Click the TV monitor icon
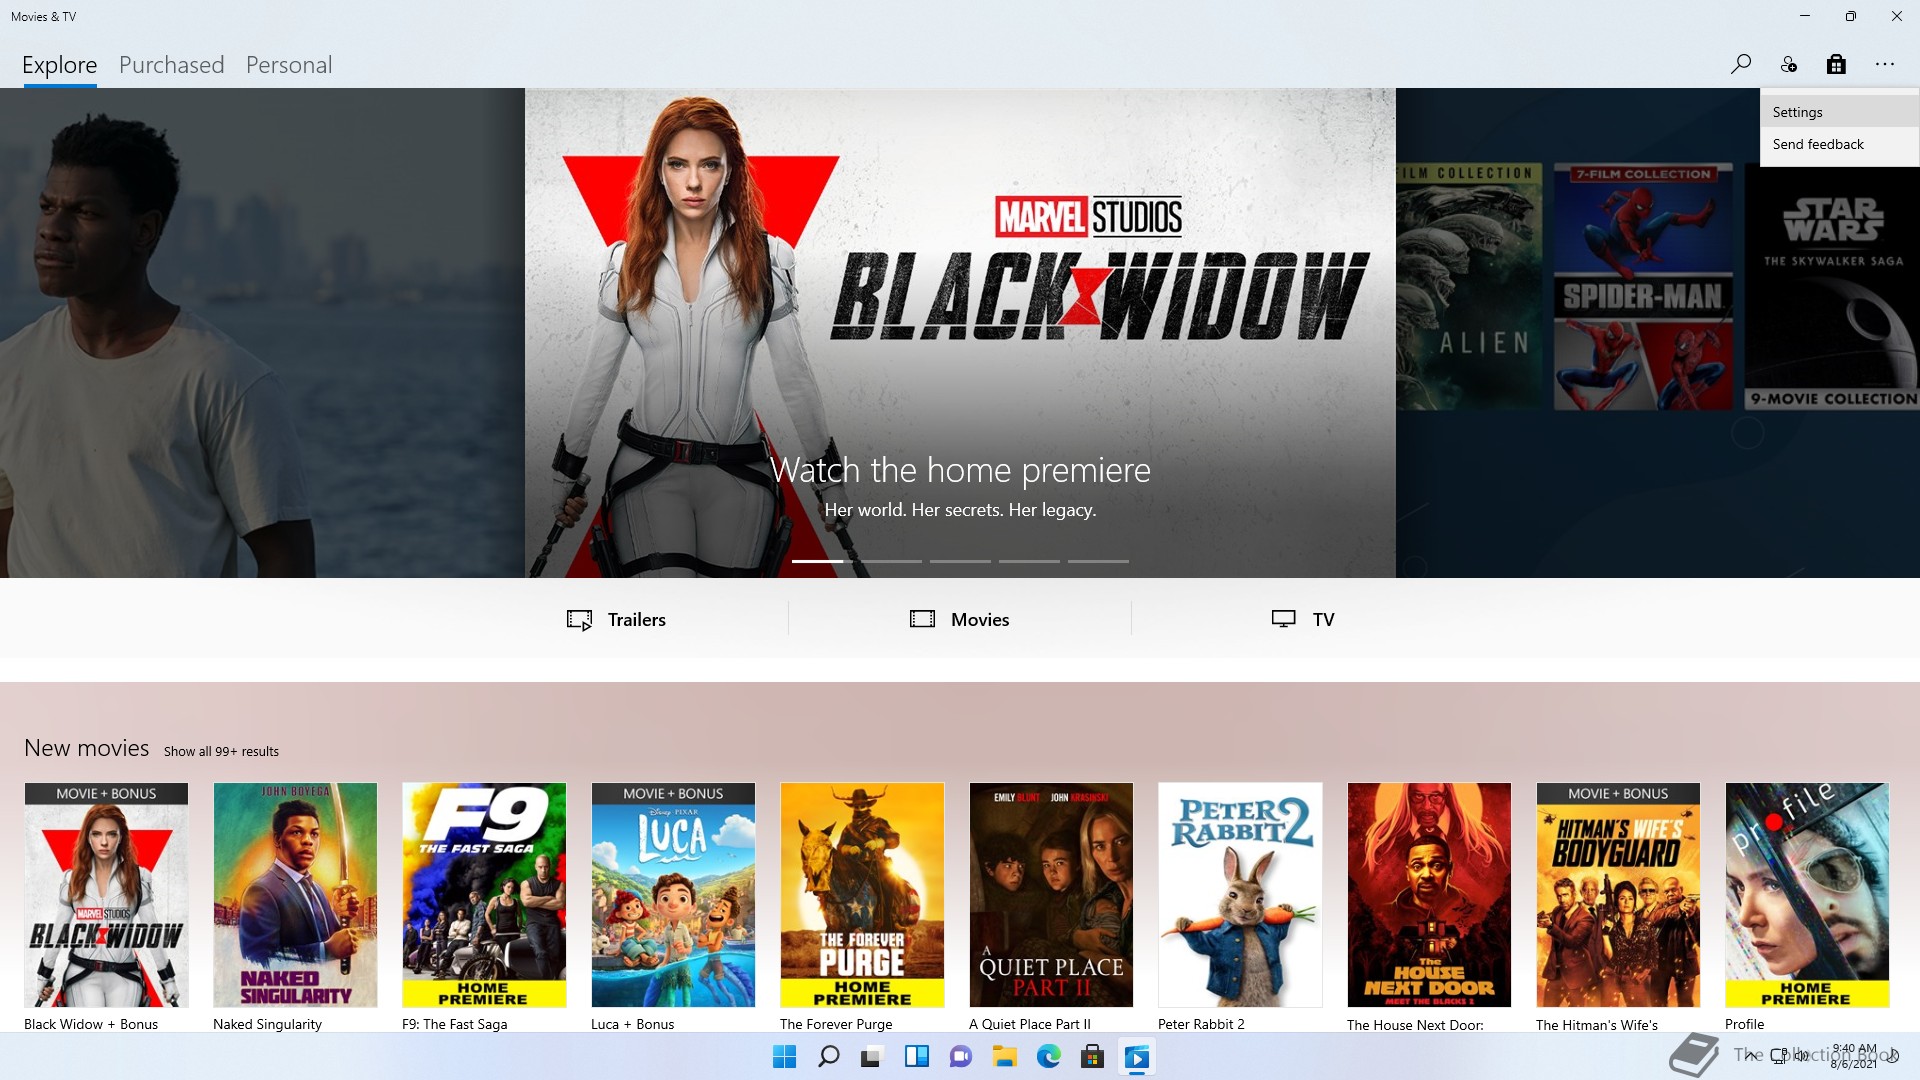Image resolution: width=1920 pixels, height=1080 pixels. click(1284, 619)
